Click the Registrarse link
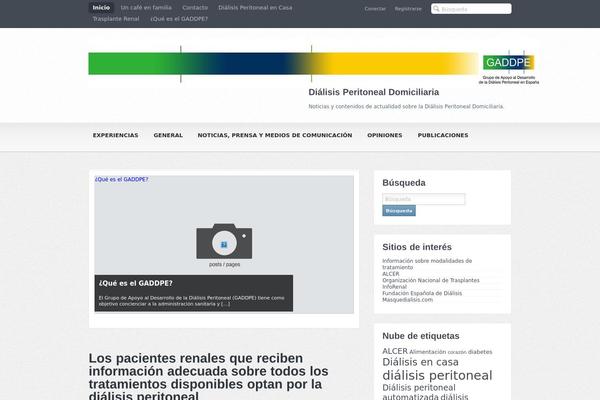 pyautogui.click(x=408, y=8)
